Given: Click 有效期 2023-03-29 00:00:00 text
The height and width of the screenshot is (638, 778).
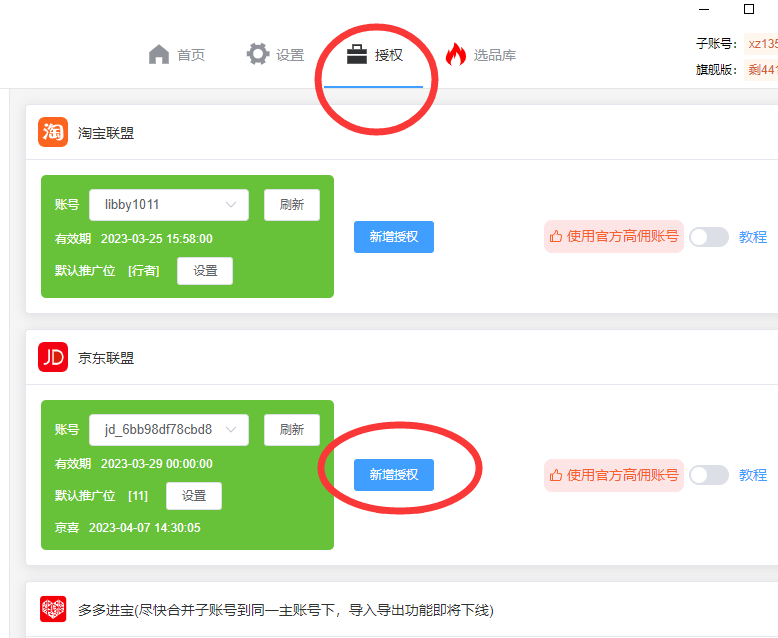Looking at the screenshot, I should (133, 464).
